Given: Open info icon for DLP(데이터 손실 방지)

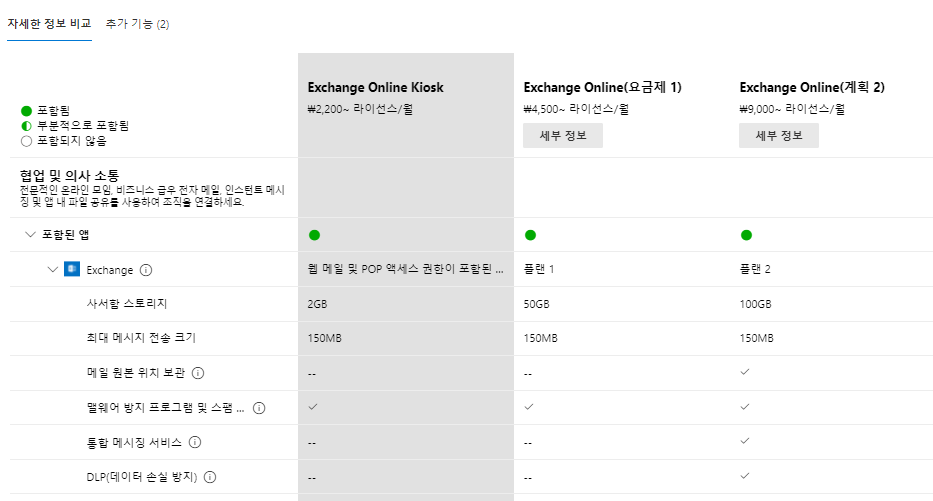Looking at the screenshot, I should click(209, 477).
